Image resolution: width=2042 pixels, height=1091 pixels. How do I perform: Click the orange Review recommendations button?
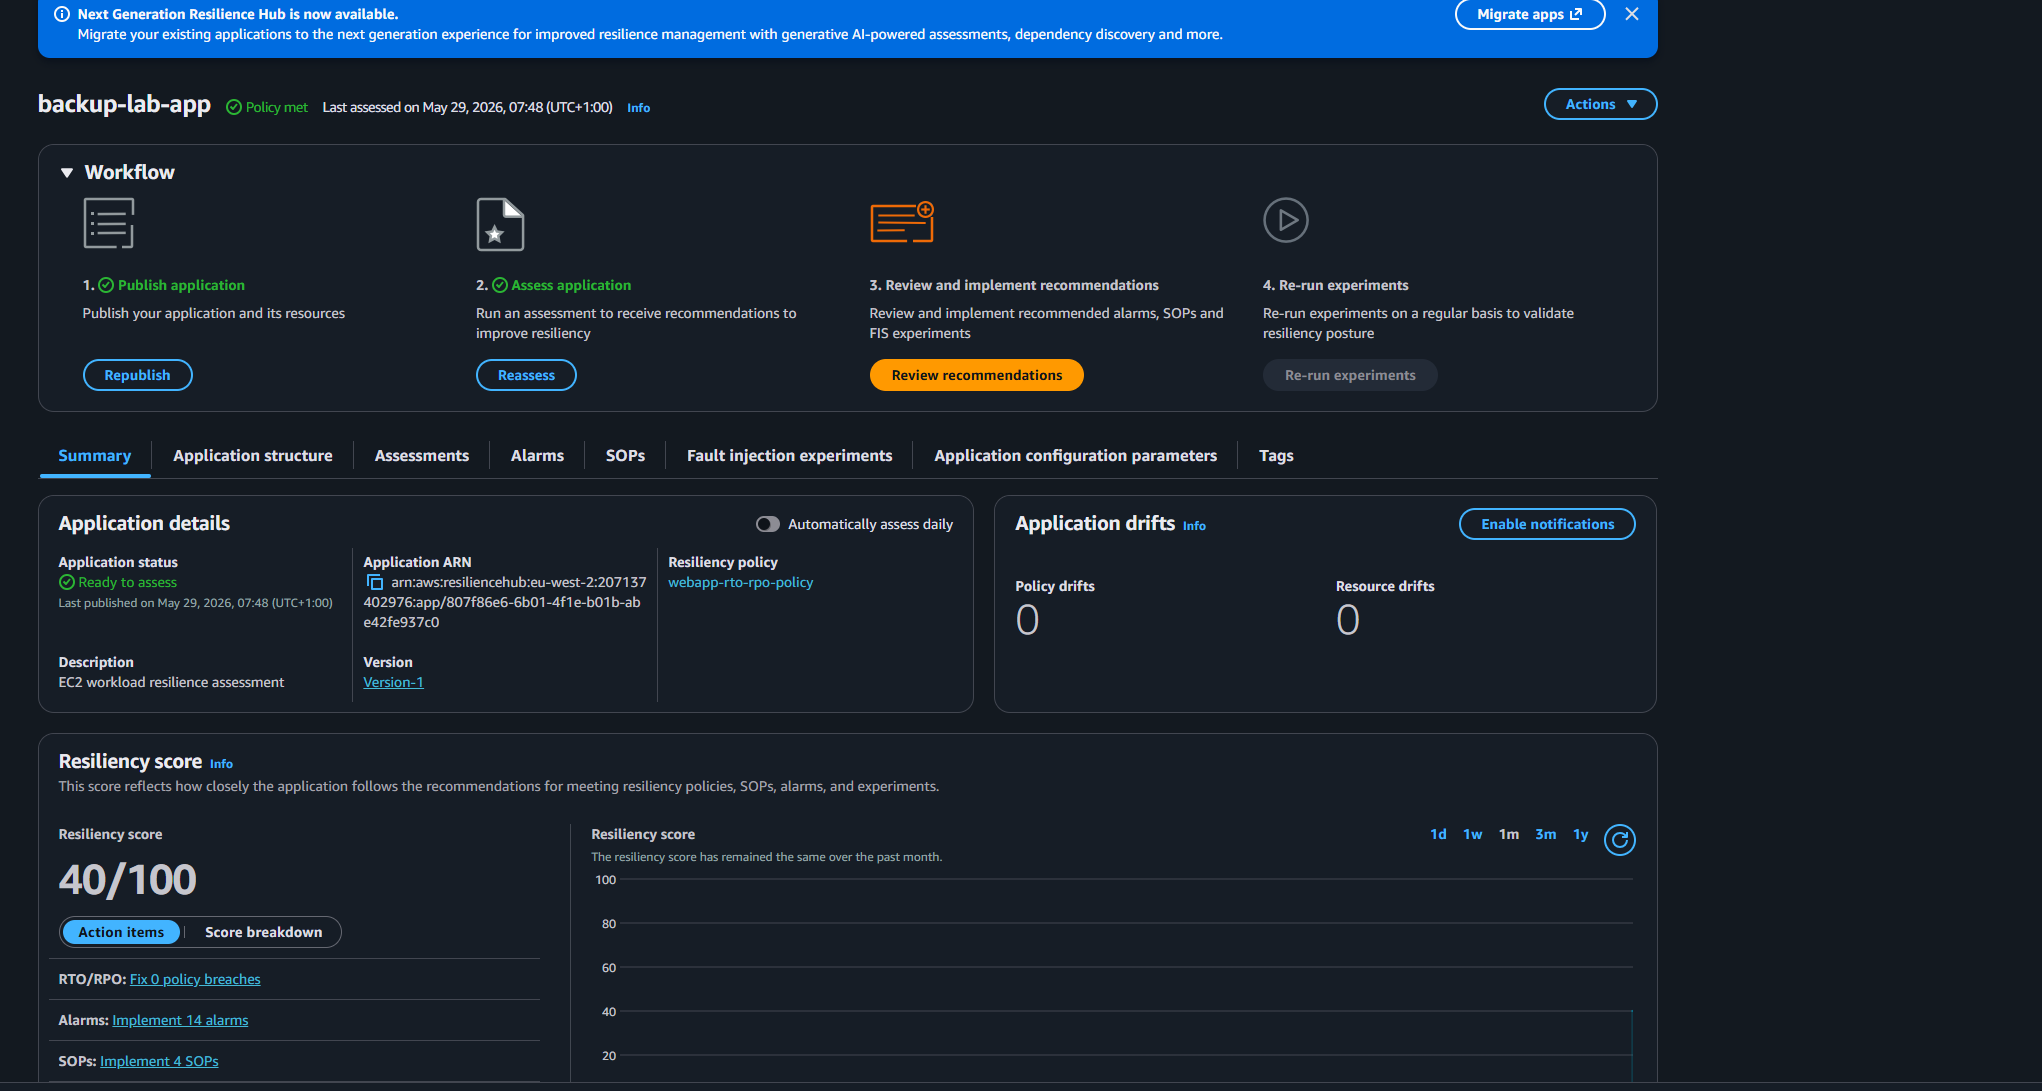point(977,375)
